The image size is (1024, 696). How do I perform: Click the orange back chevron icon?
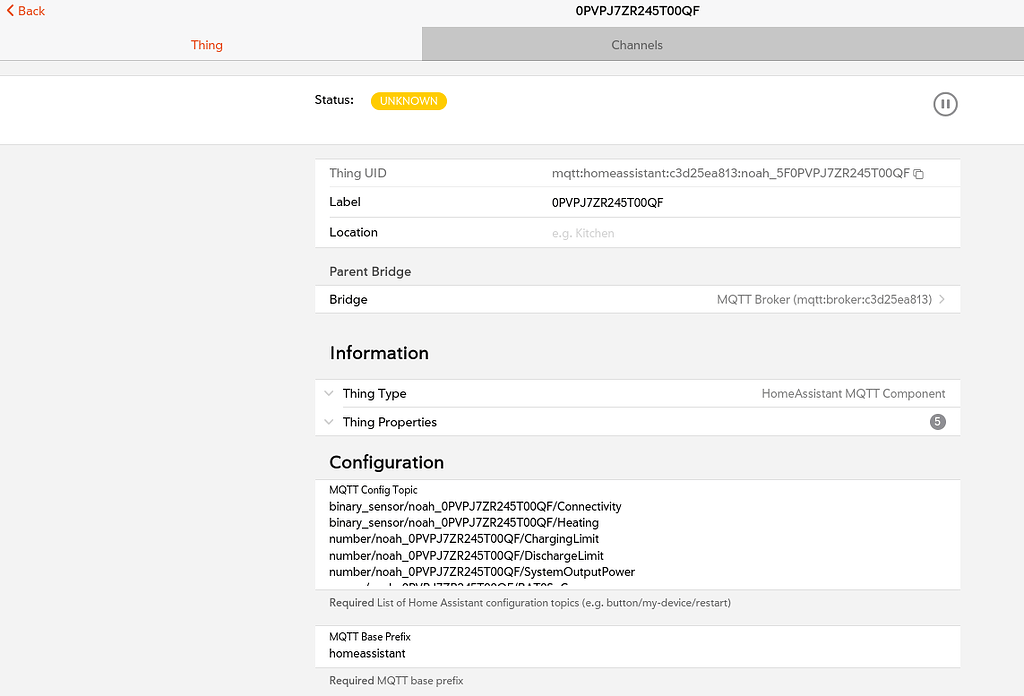tap(9, 11)
